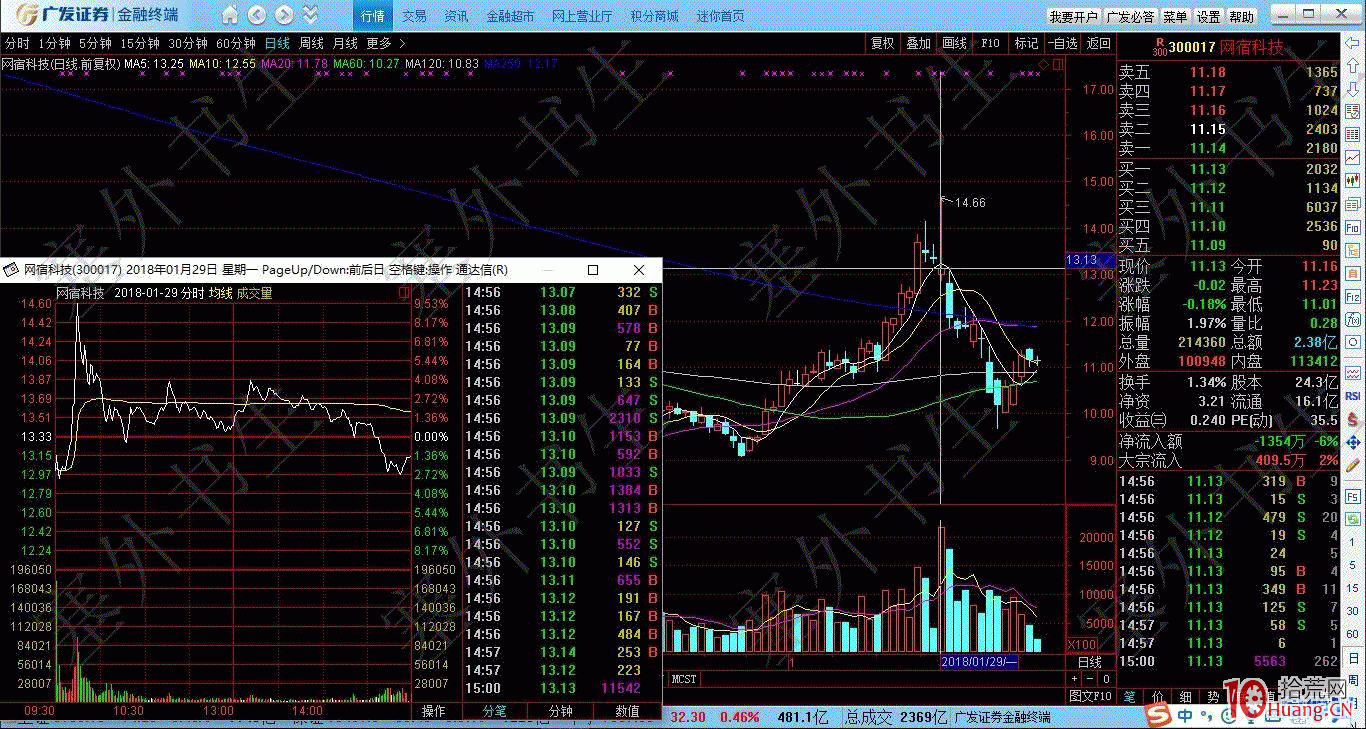1366x729 pixels.
Task: Select the 分时 intraday period
Action: 17,43
